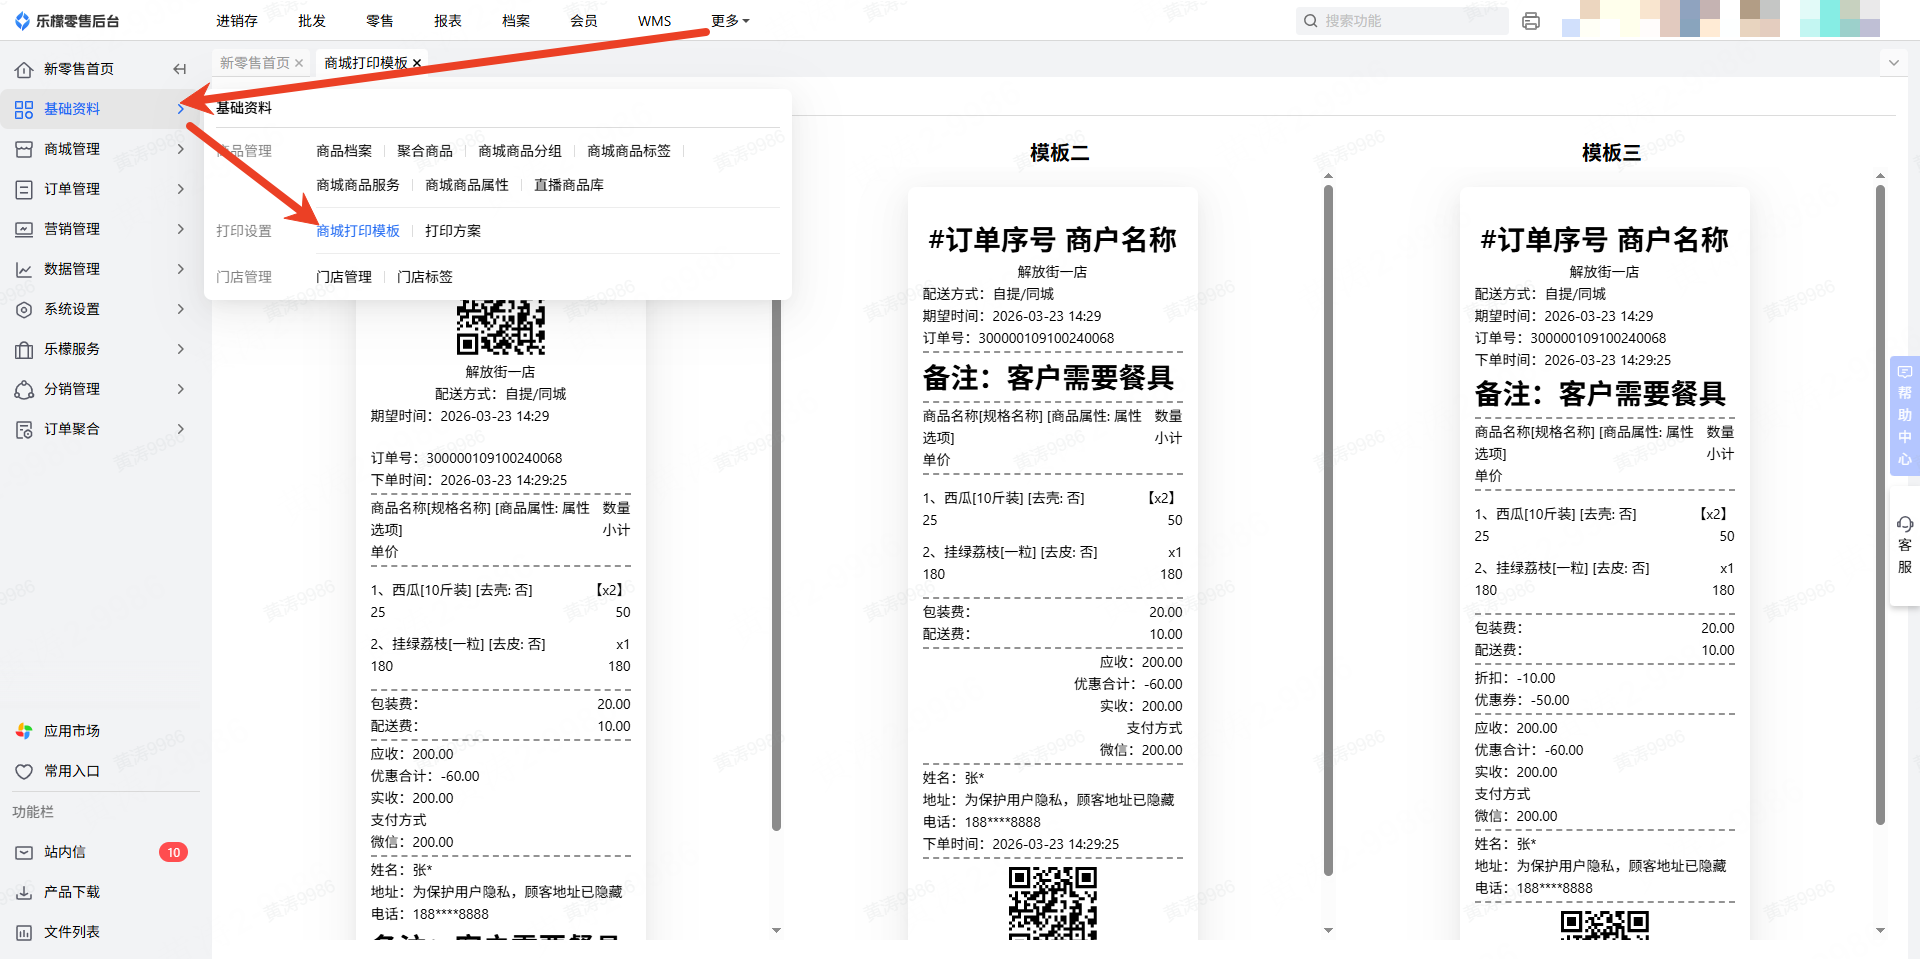Expand tab list chevron at right
The height and width of the screenshot is (959, 1920).
tap(1893, 63)
